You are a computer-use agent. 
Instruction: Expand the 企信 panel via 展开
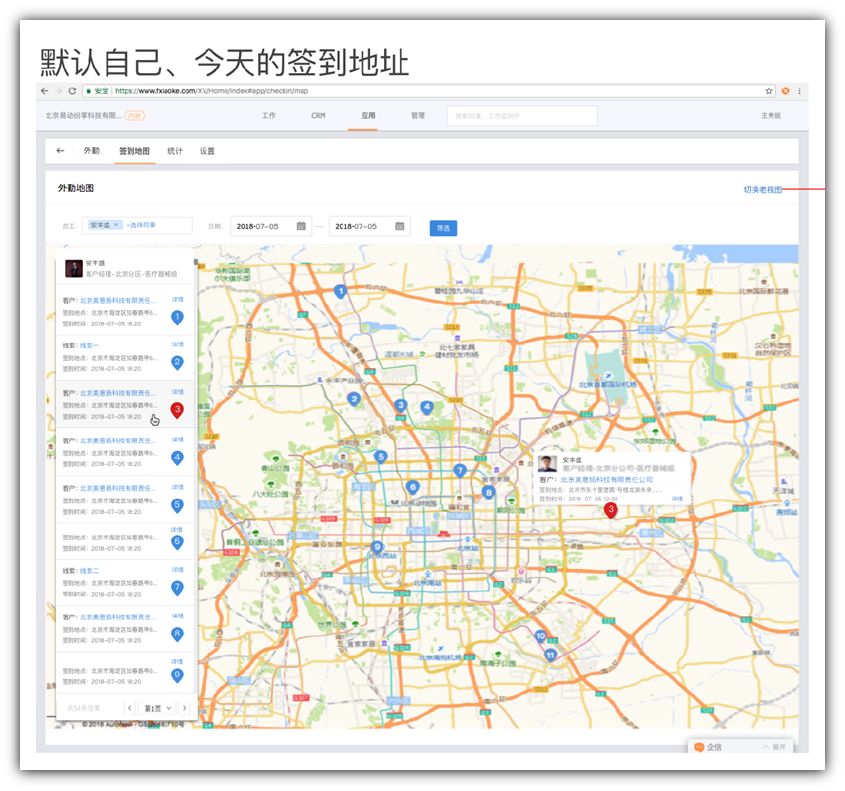coord(776,747)
